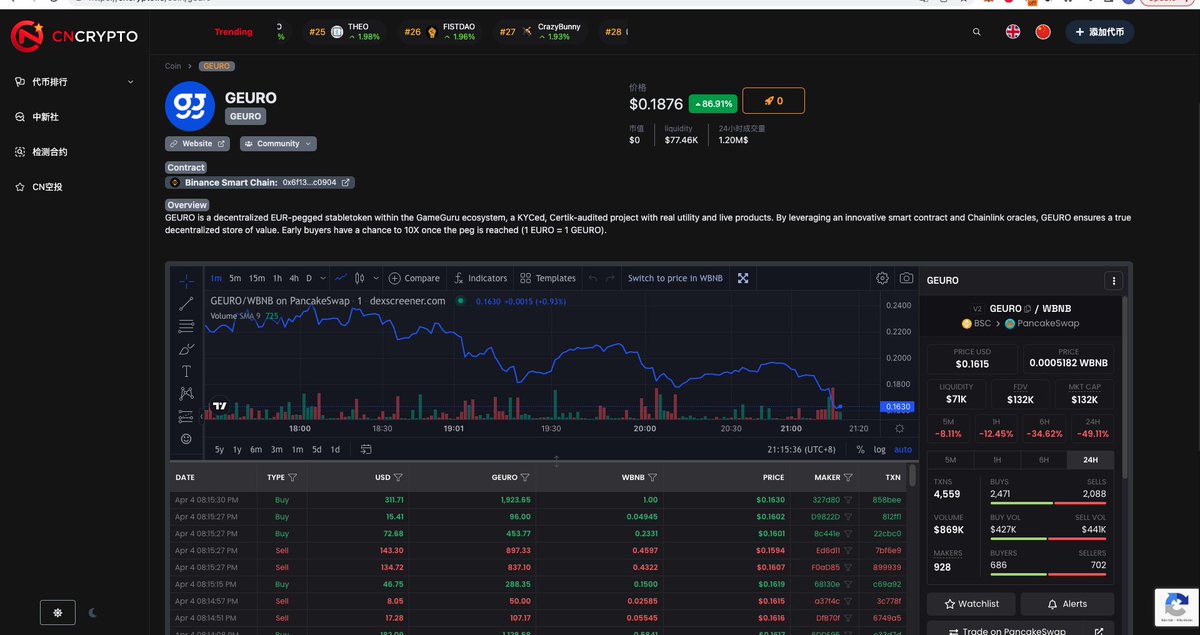Toggle light mode sun button
Screen dimensions: 1200x635
pyautogui.click(x=57, y=612)
